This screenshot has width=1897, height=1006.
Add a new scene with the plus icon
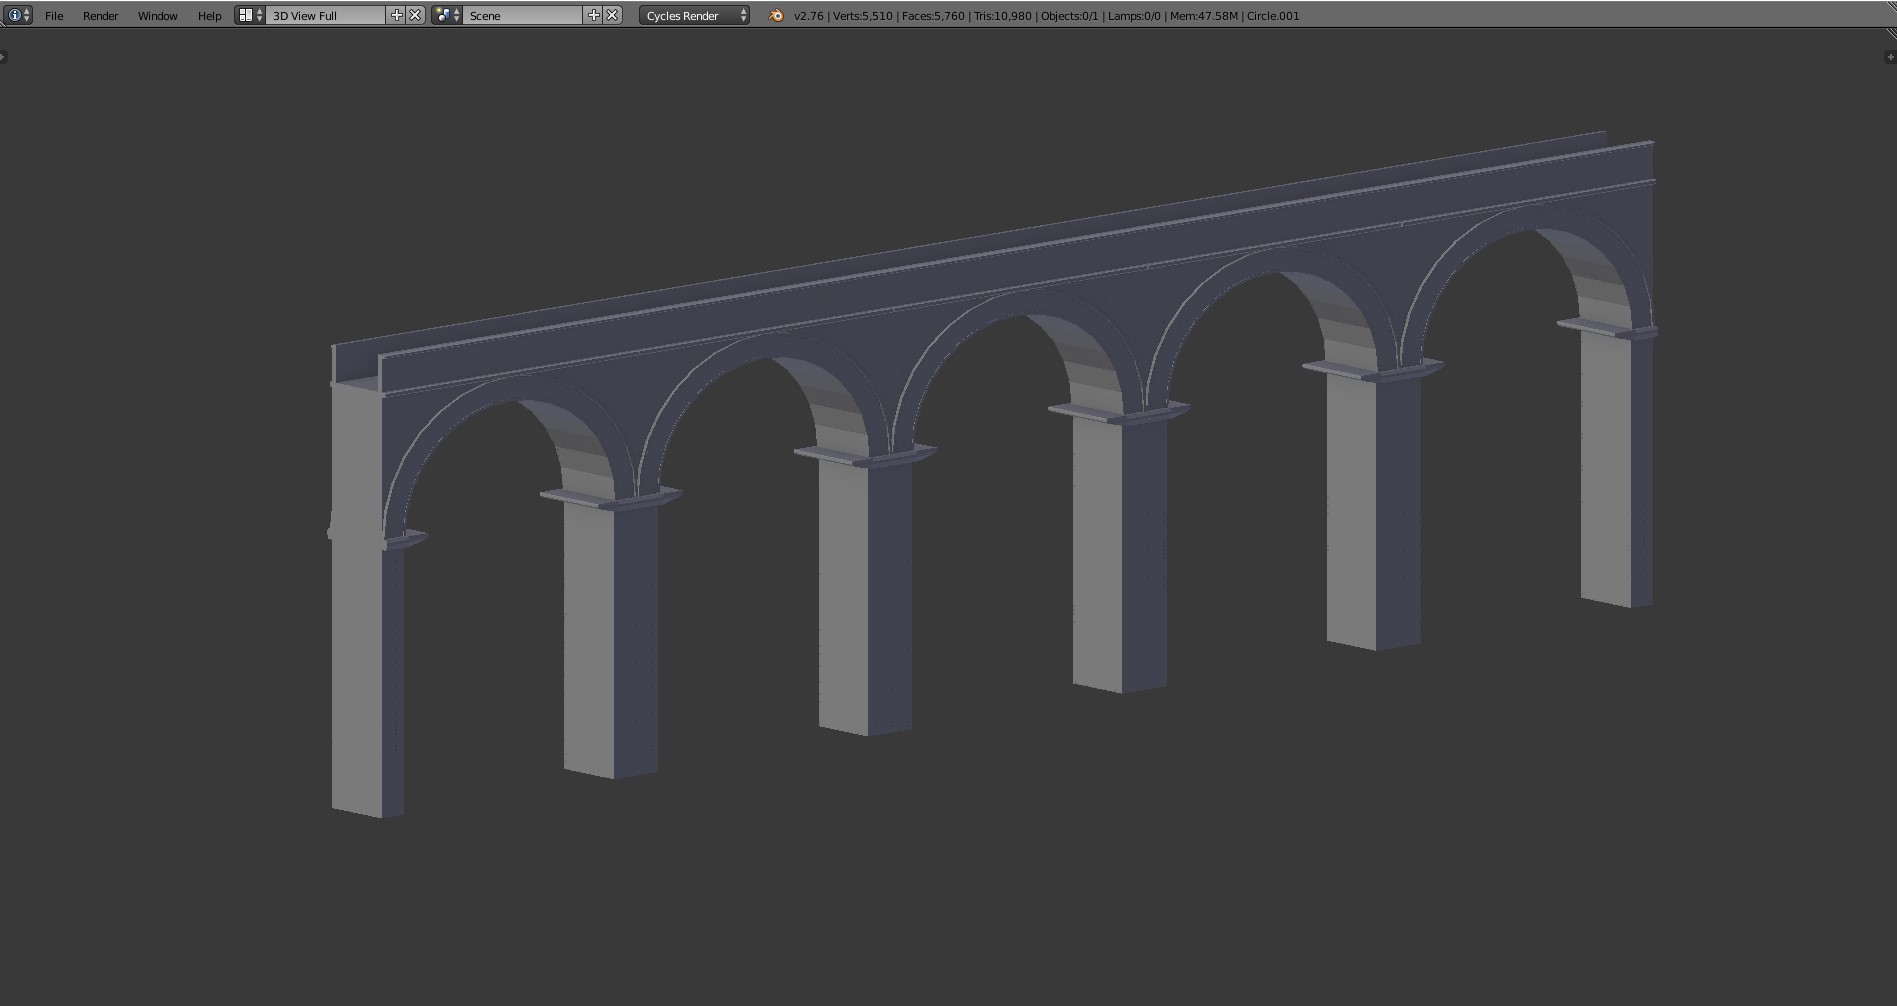tap(594, 15)
